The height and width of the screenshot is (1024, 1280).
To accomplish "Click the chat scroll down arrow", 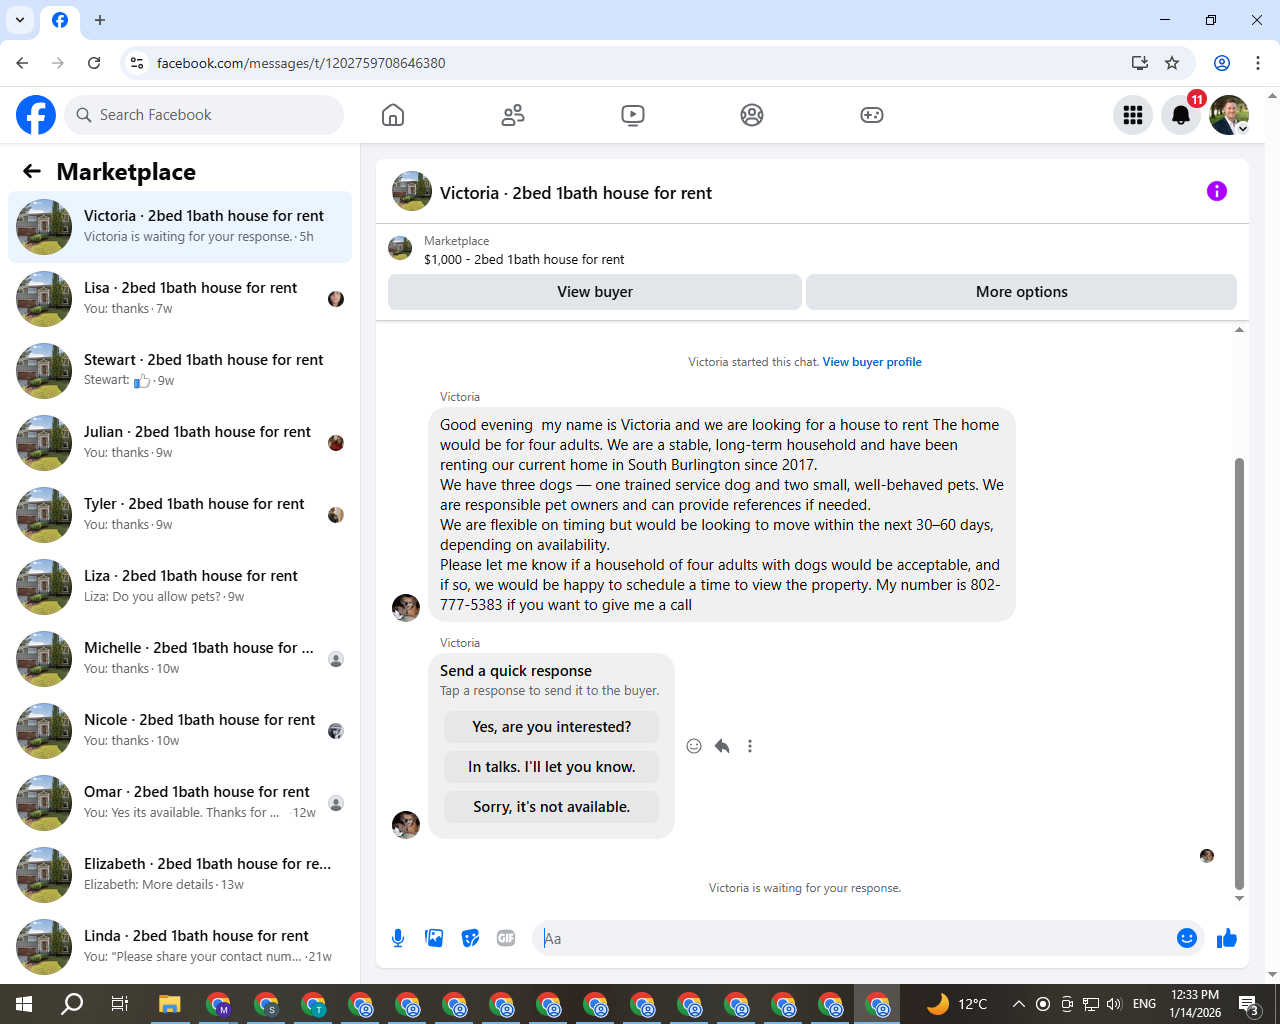I will (1239, 898).
